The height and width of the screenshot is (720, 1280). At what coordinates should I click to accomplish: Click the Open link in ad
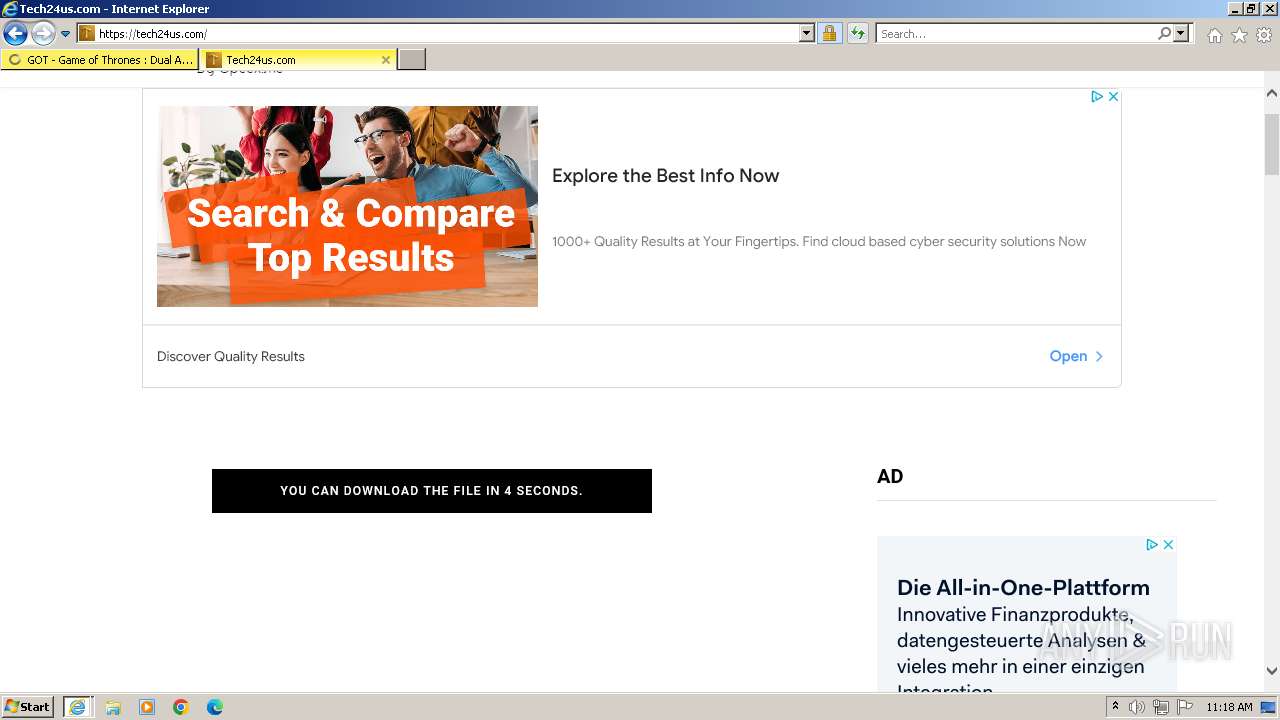coord(1068,356)
